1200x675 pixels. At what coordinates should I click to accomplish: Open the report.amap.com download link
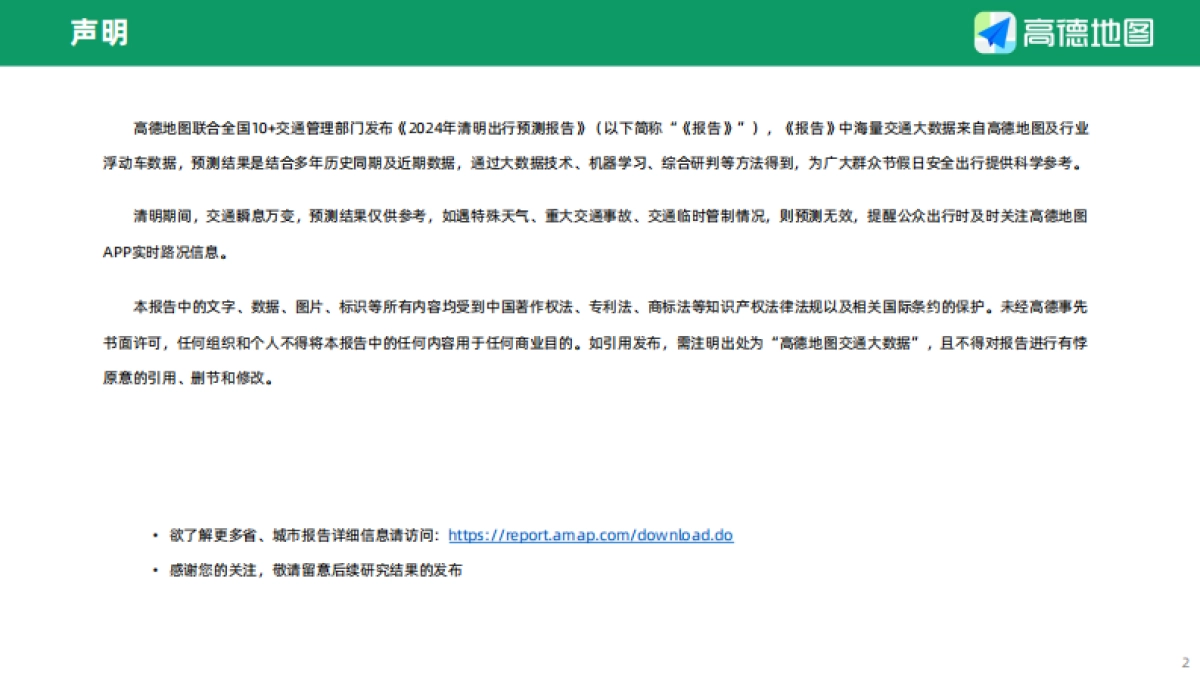[592, 535]
